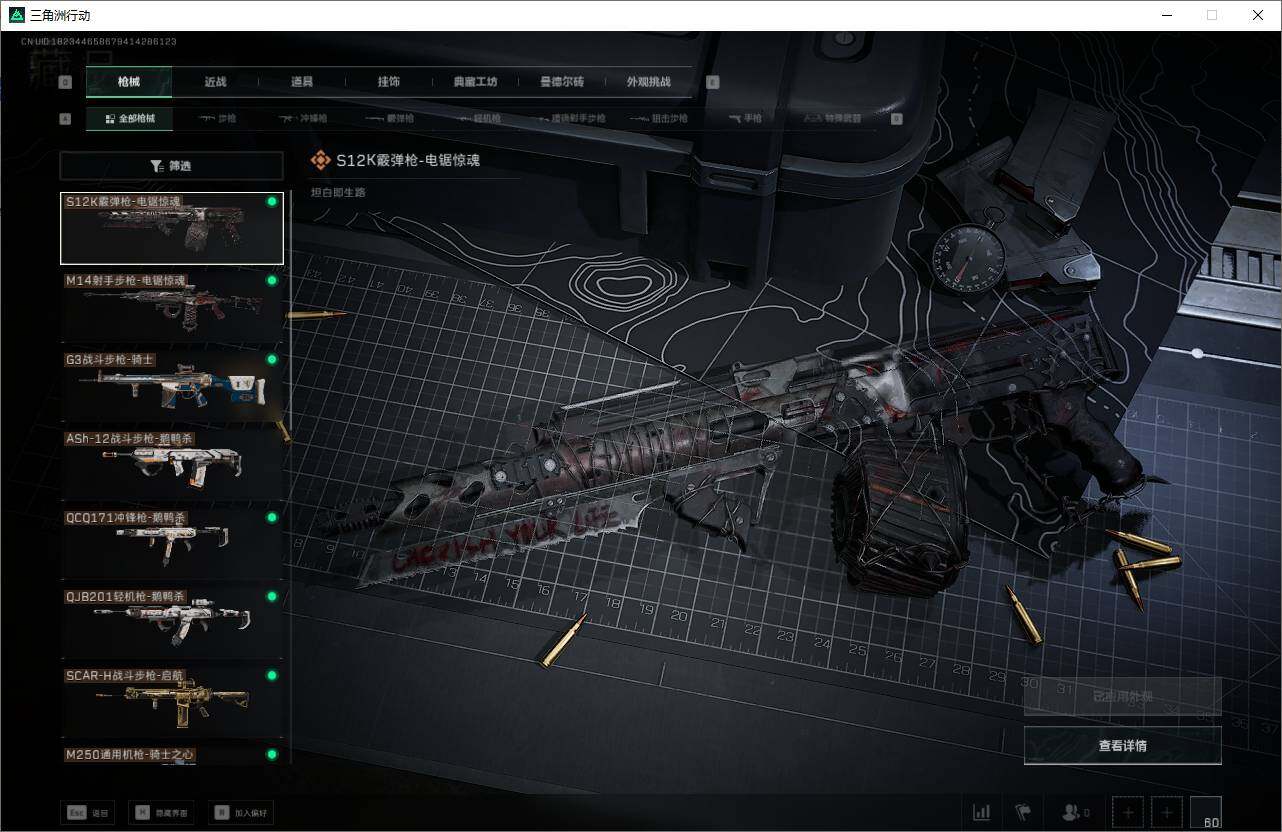This screenshot has width=1282, height=832.
Task: Click the previous-category key hint left of 全部枪械
Action: pyautogui.click(x=66, y=118)
